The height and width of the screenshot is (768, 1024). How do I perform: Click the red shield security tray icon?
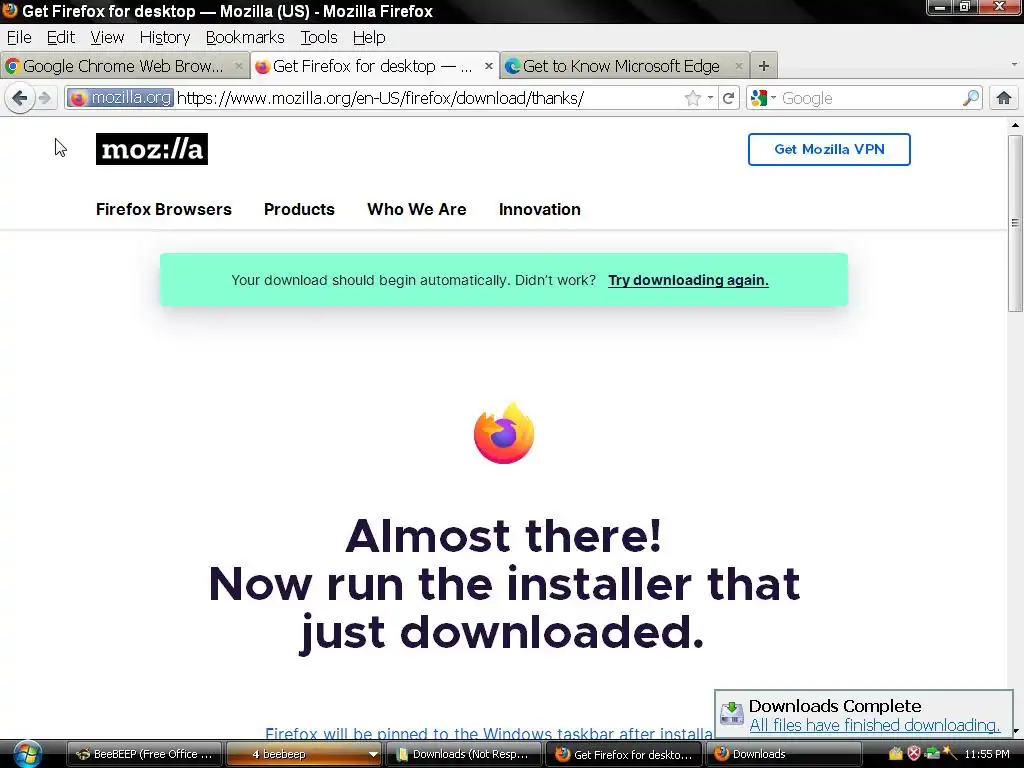[x=914, y=754]
